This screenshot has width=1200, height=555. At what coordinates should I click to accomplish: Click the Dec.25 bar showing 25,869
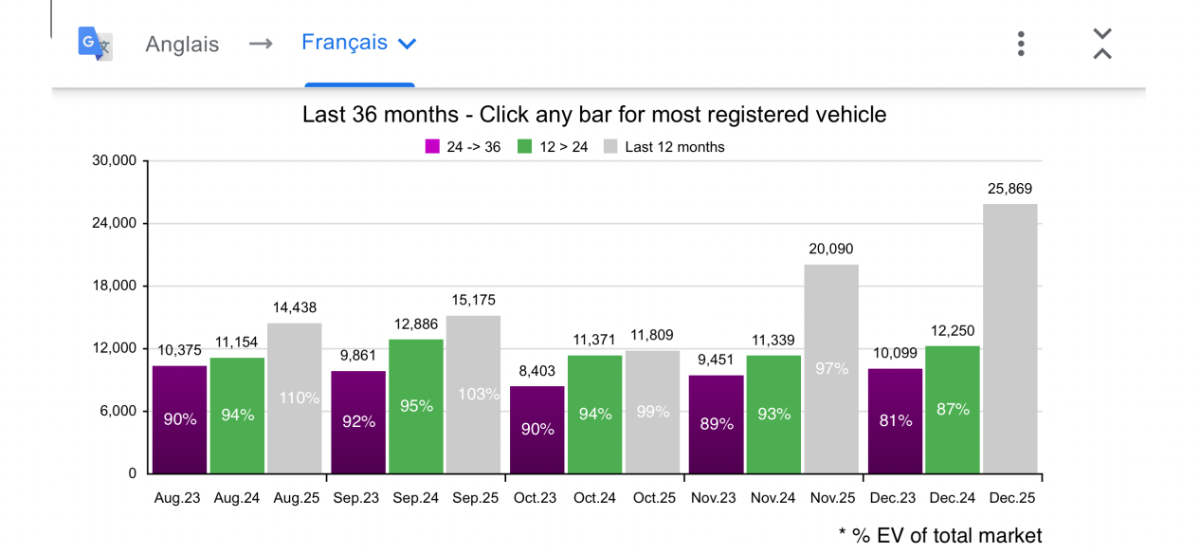pyautogui.click(x=1010, y=338)
